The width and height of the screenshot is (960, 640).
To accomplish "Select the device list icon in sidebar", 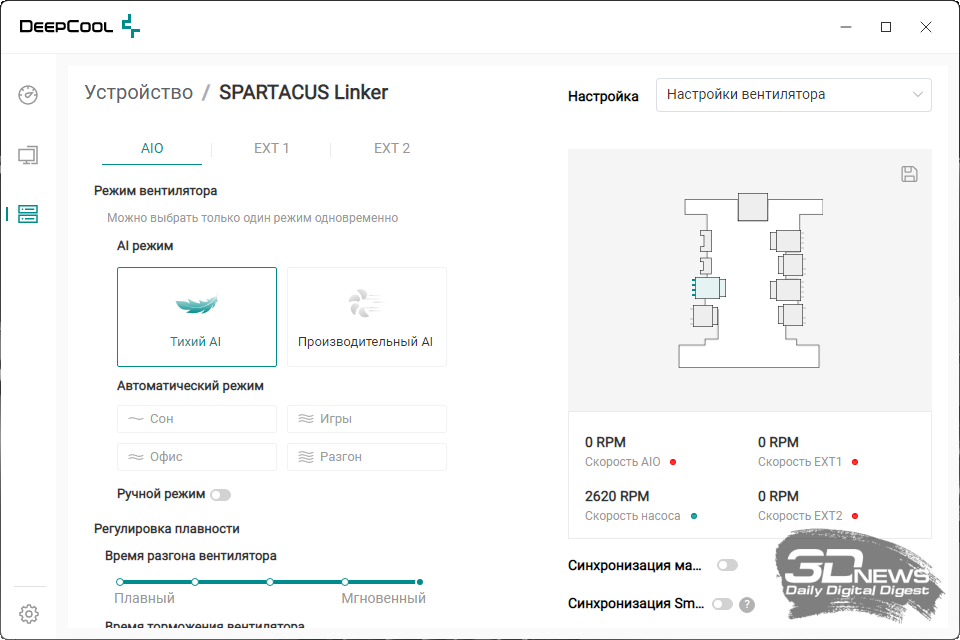I will tap(28, 214).
